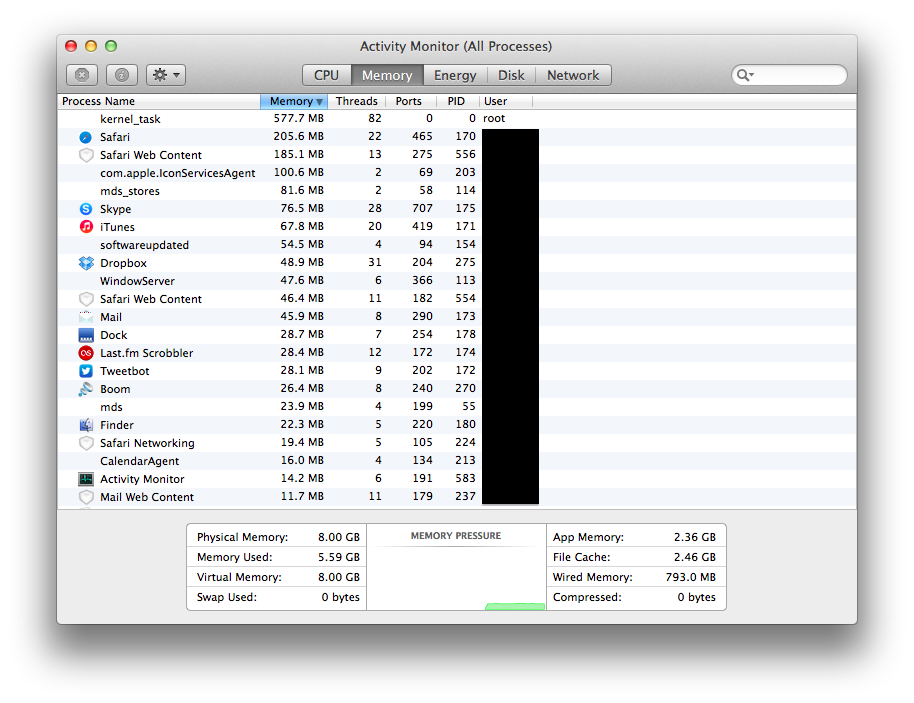The height and width of the screenshot is (703, 914).
Task: Select the CalendarAgent process row
Action: point(456,461)
